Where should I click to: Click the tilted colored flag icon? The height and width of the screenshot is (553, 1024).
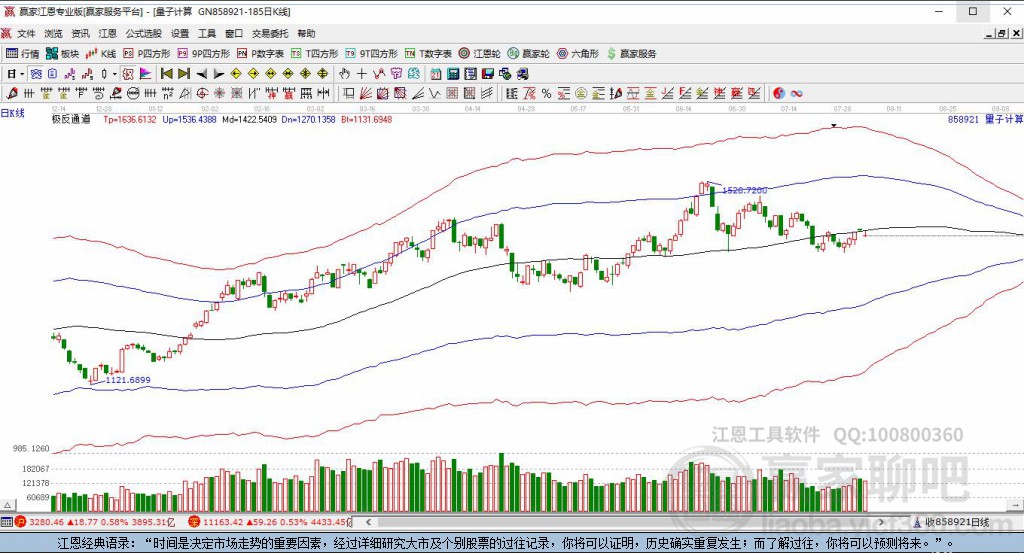pos(145,74)
